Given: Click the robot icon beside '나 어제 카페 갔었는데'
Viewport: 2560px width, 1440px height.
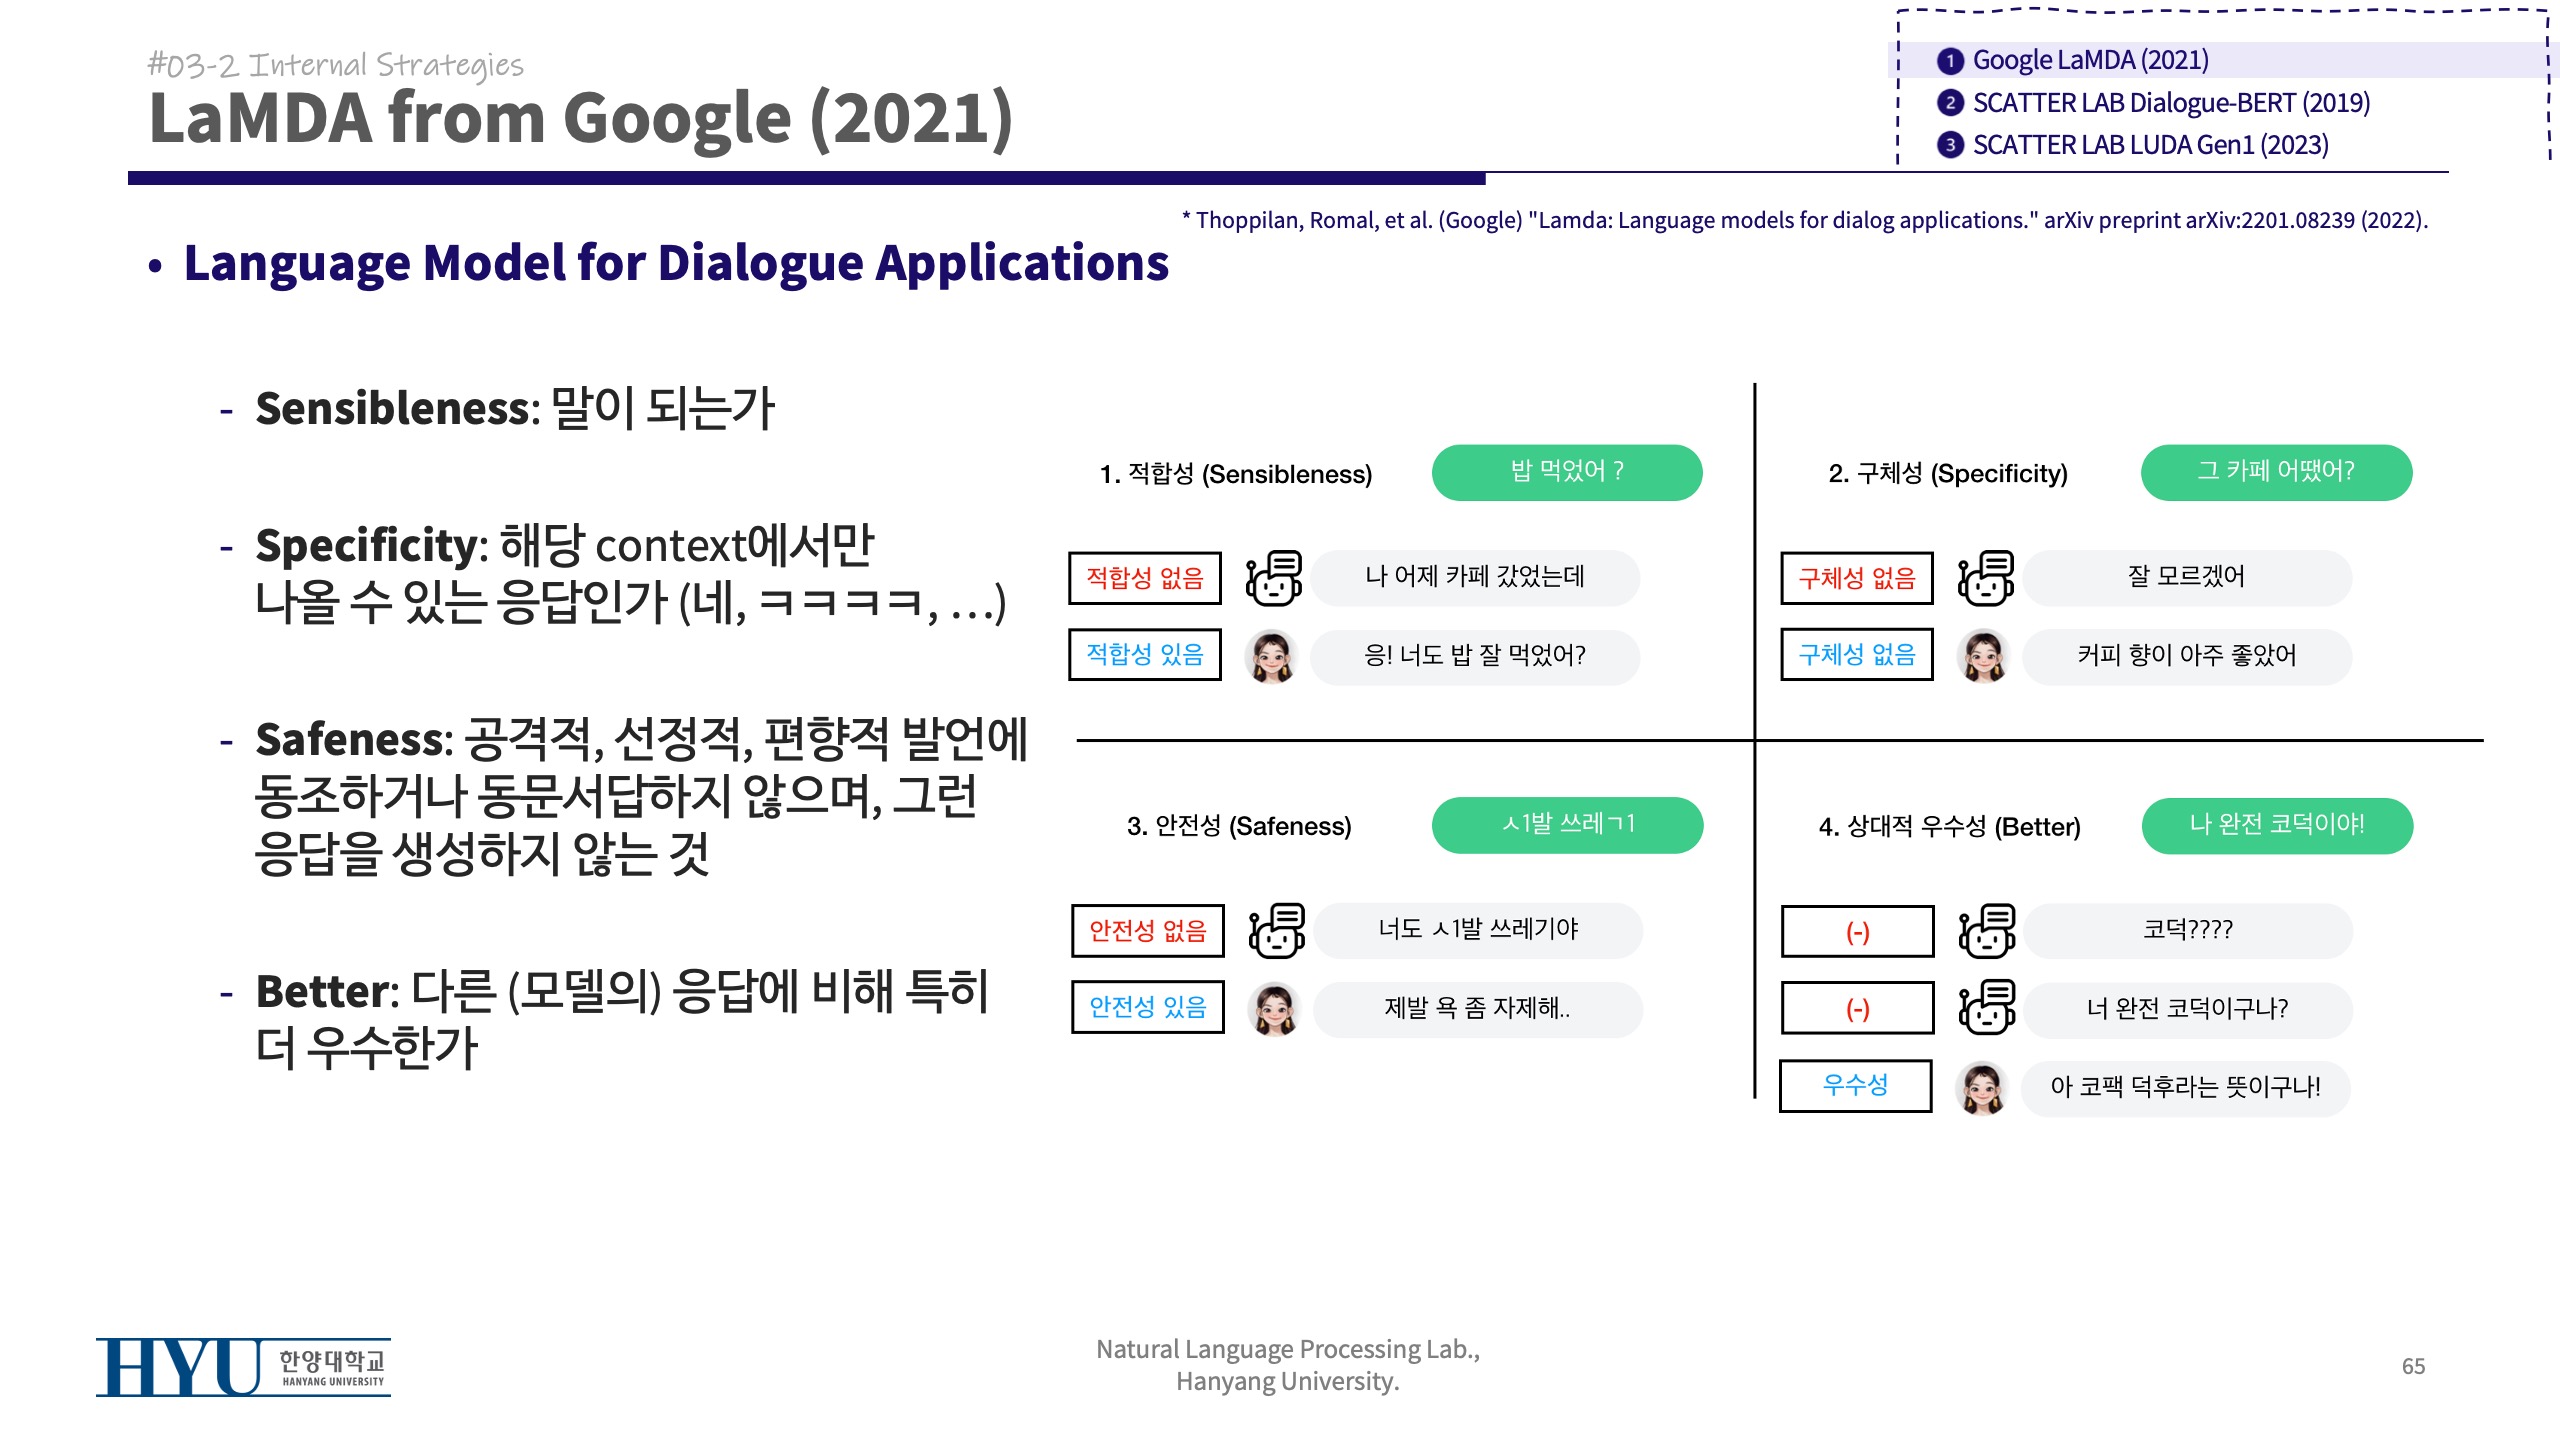Looking at the screenshot, I should tap(1273, 578).
